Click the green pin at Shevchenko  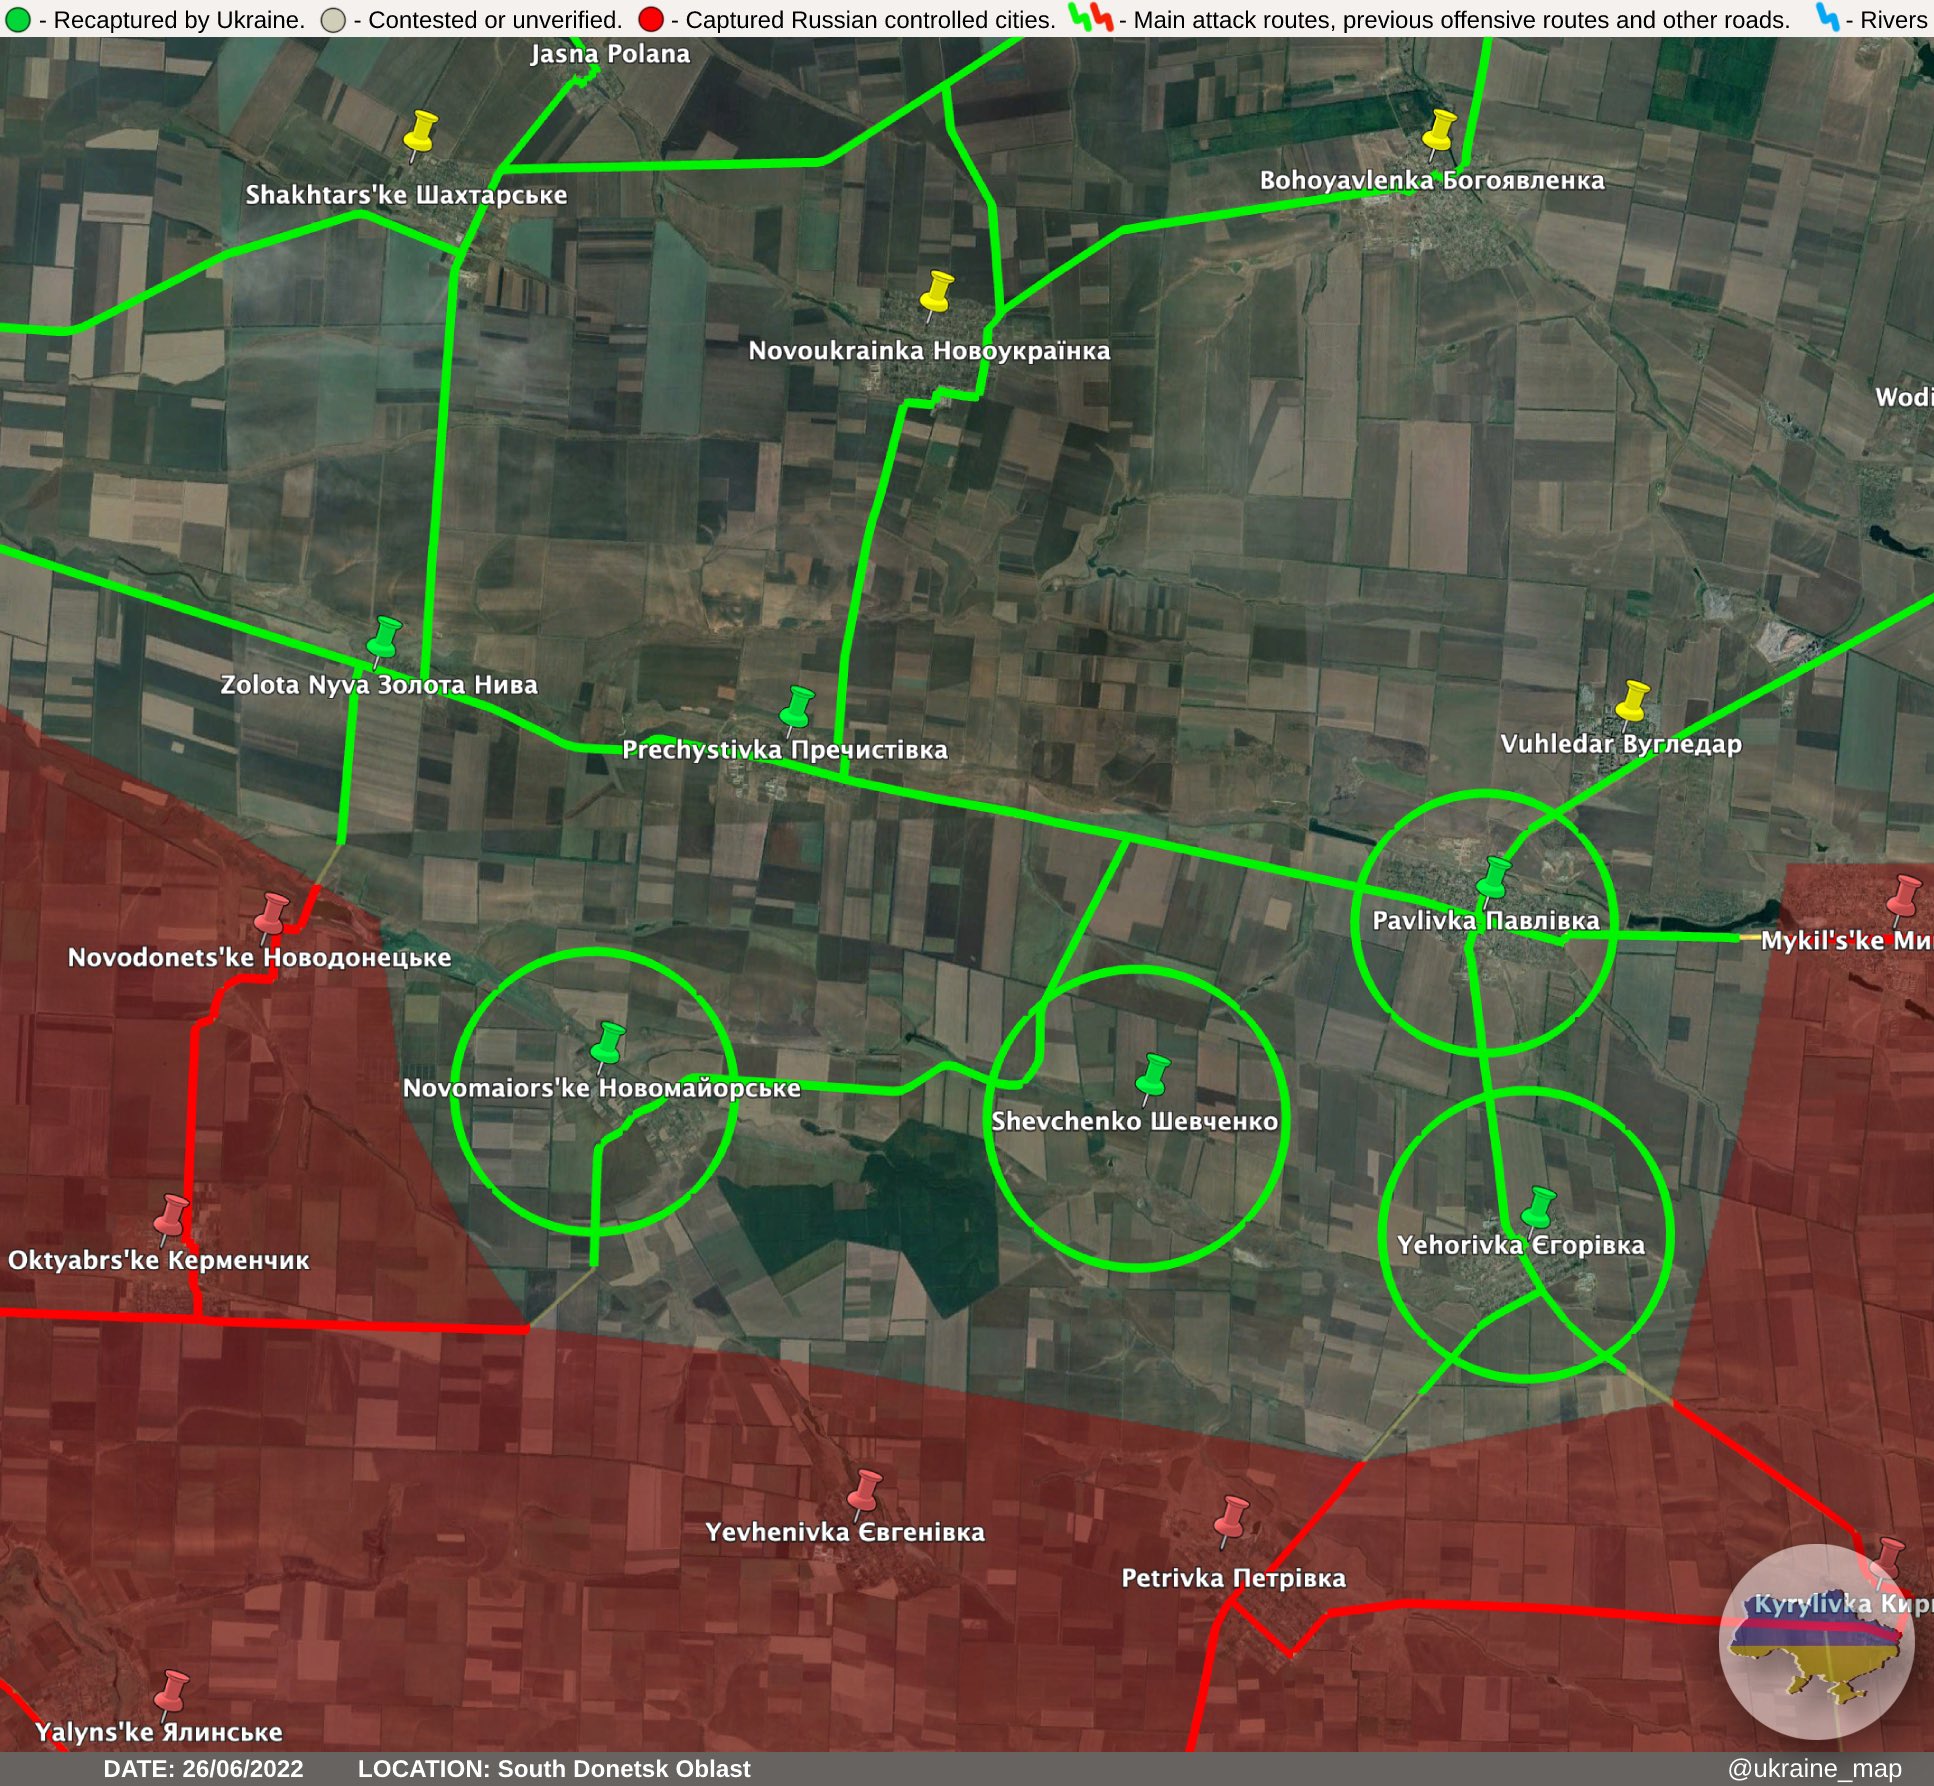coord(1153,1075)
